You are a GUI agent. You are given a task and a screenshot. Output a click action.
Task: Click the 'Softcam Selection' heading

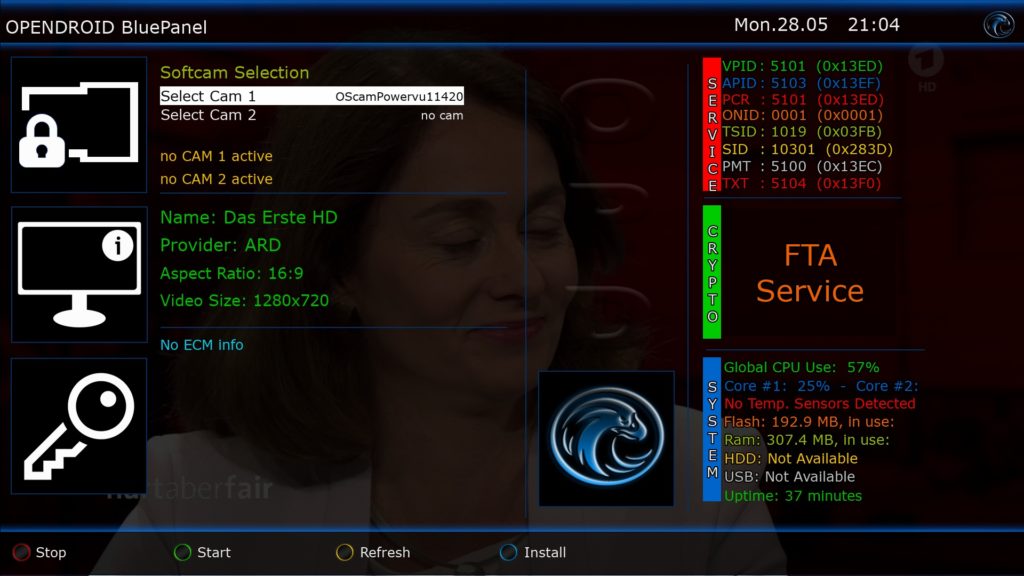tap(234, 72)
